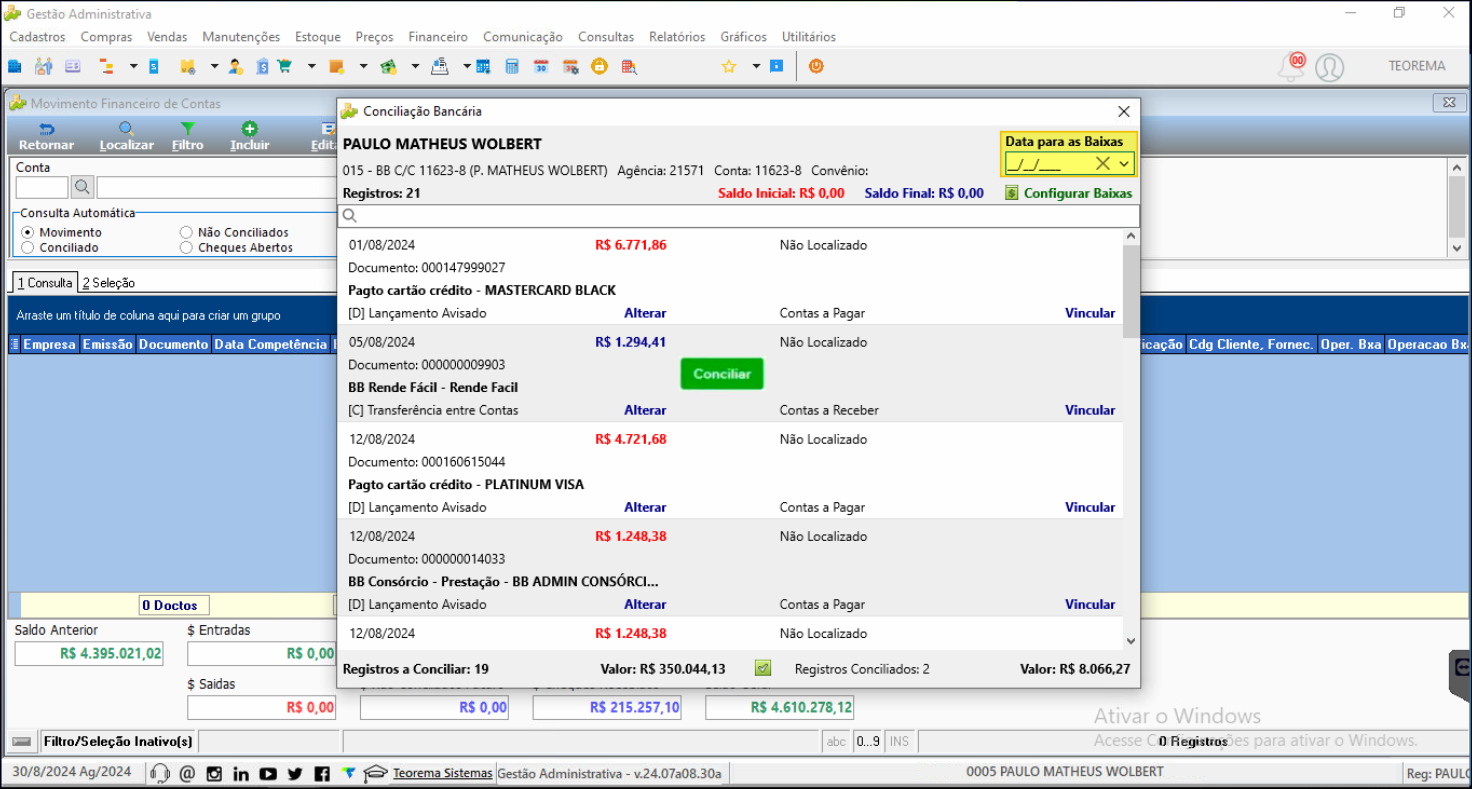The width and height of the screenshot is (1472, 789).
Task: Sort by the Data Competência column header
Action: 270,344
